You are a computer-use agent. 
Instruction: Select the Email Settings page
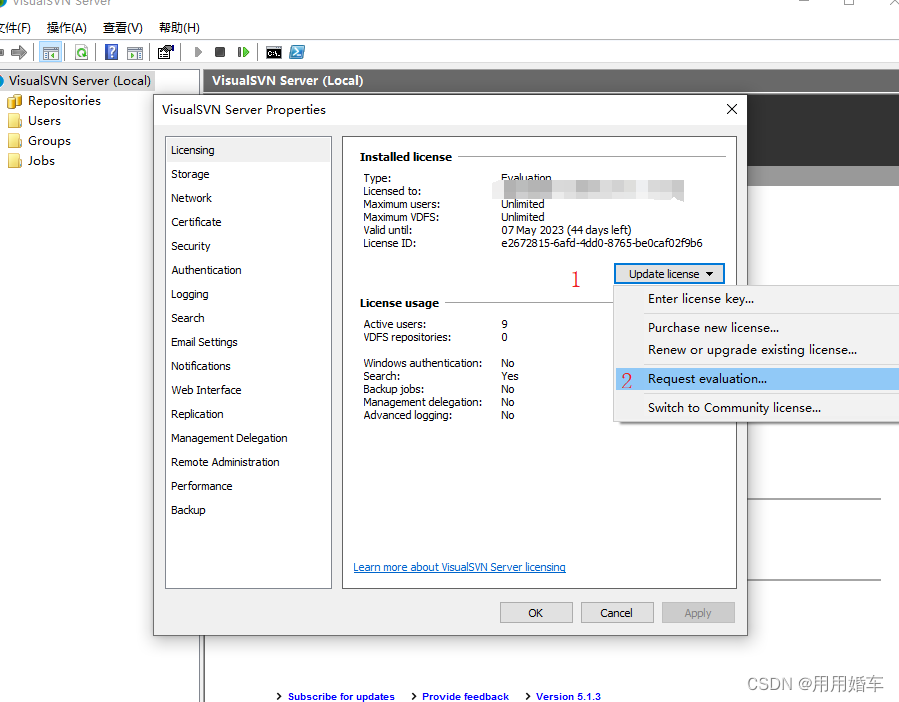248,342
